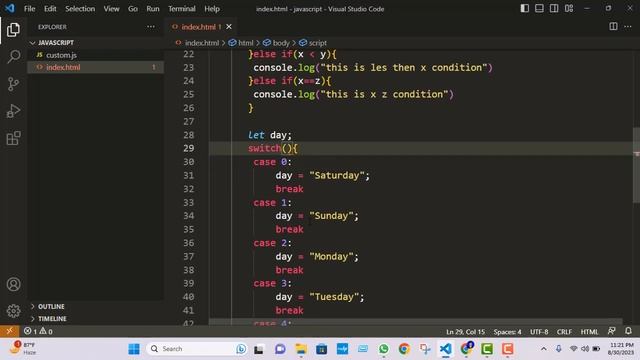
Task: Open File Explorer from the taskbar
Action: pos(301,349)
